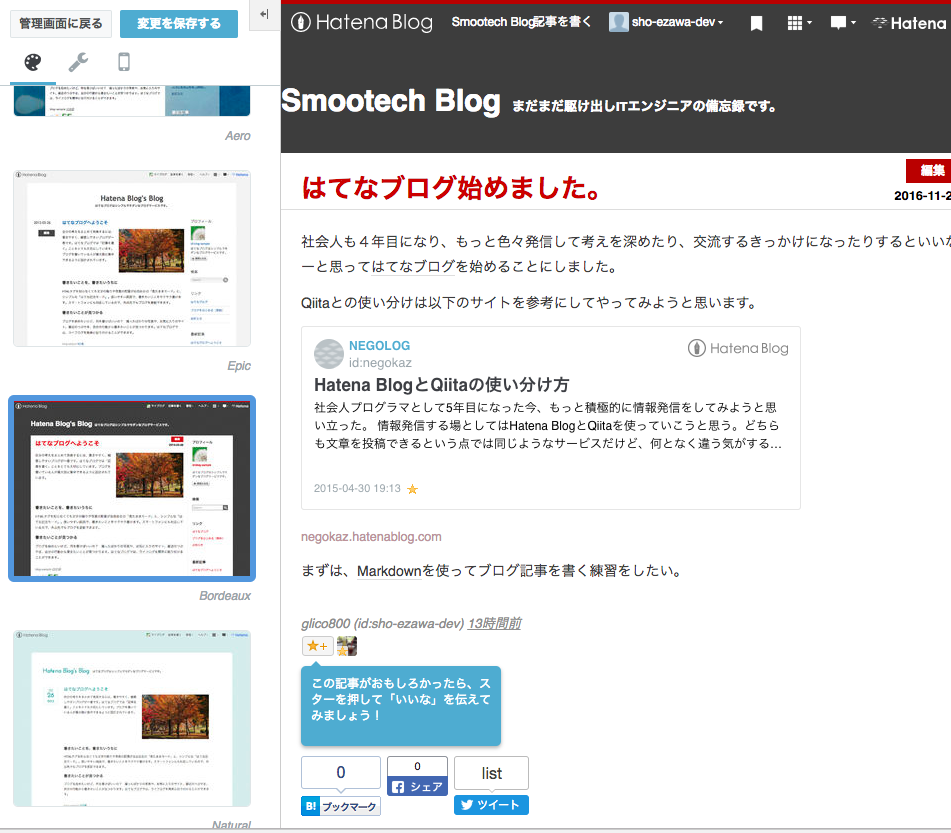This screenshot has height=833, width=951.
Task: Open the sho-ezawa-dev account dropdown
Action: click(677, 22)
